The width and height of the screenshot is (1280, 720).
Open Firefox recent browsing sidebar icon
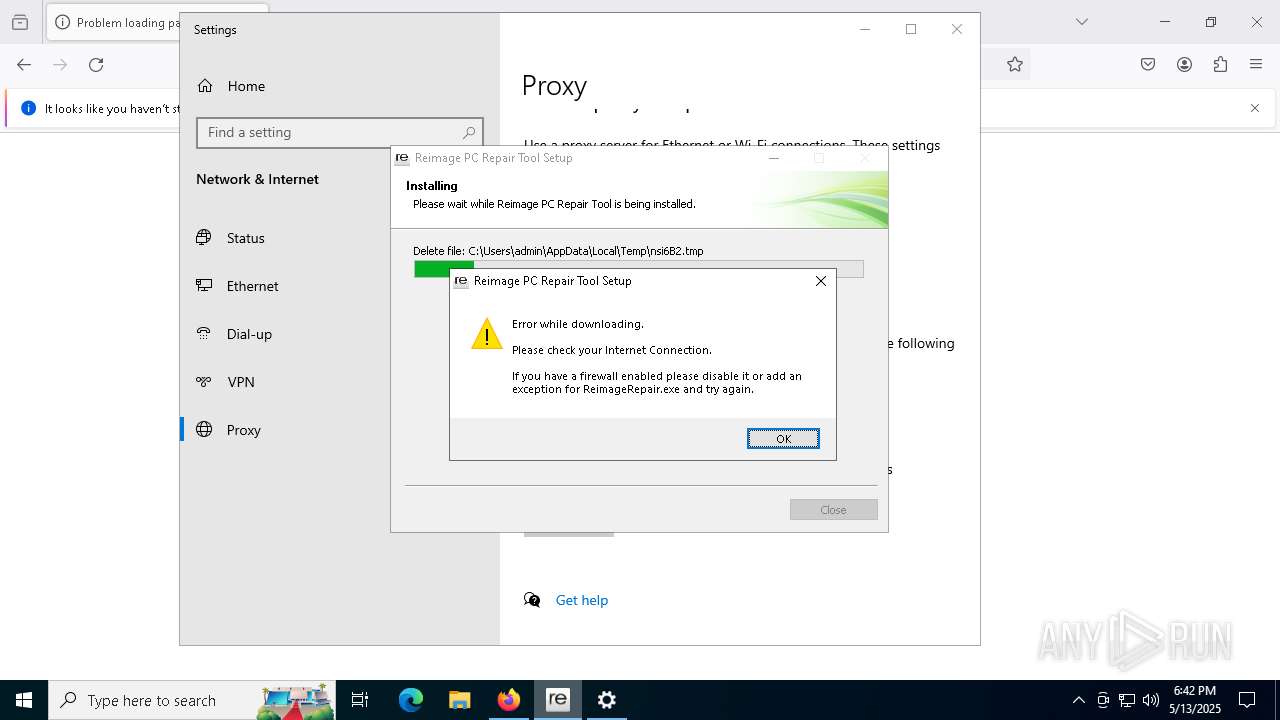pyautogui.click(x=20, y=22)
